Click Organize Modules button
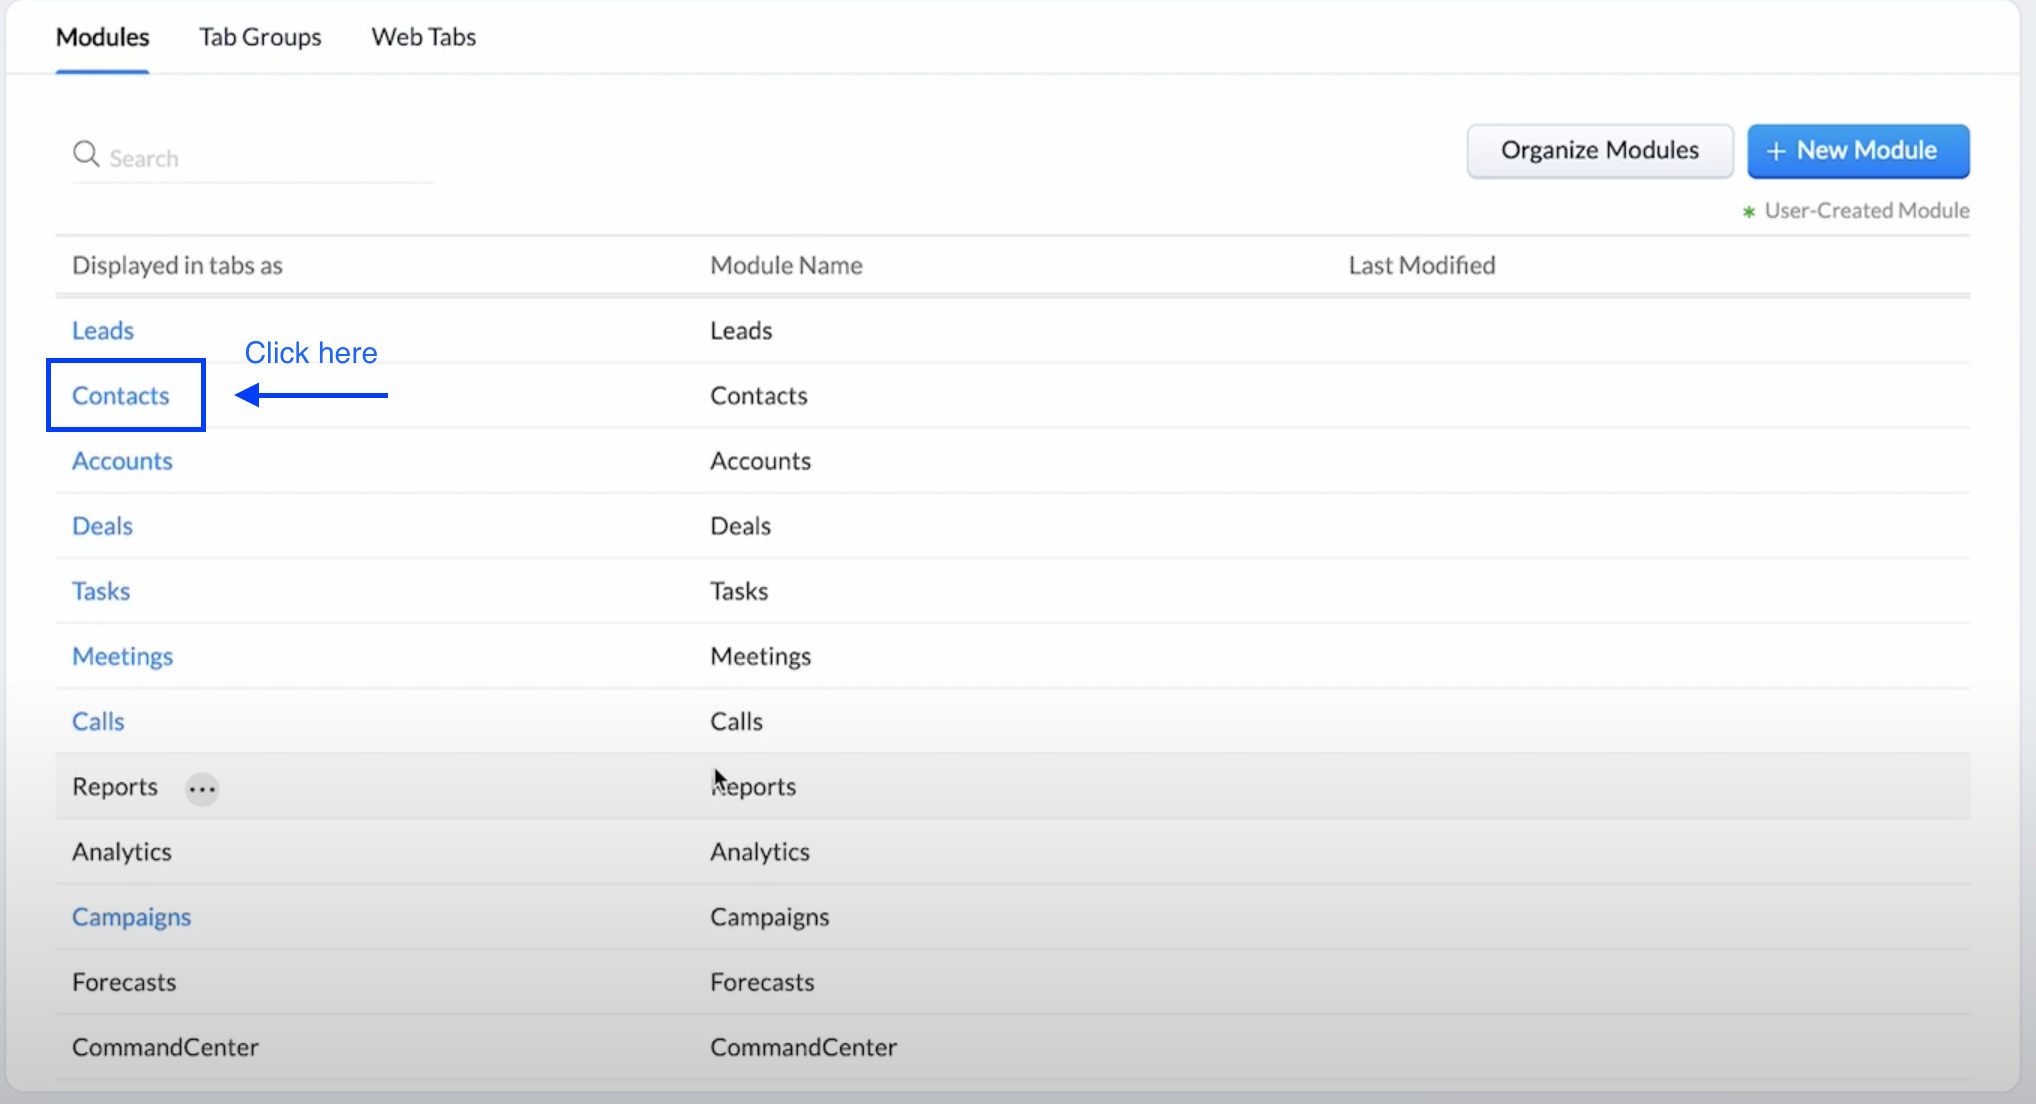Viewport: 2036px width, 1104px height. [1599, 151]
